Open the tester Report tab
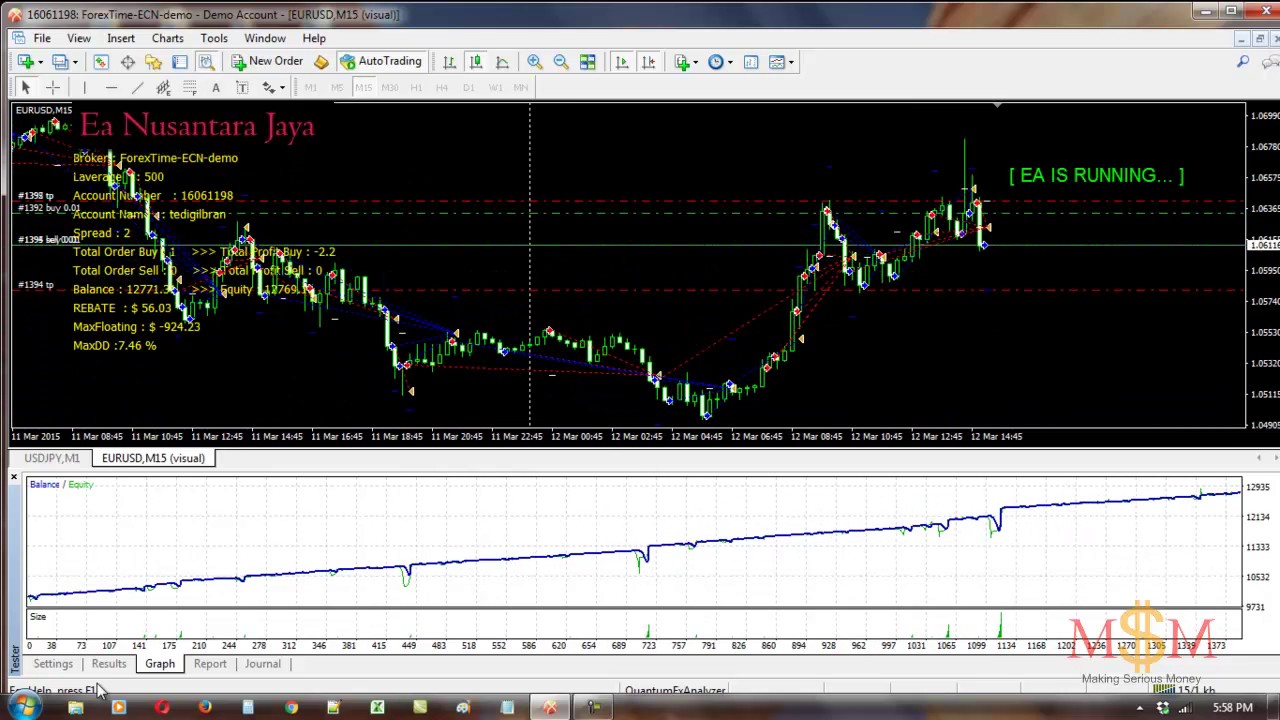1280x720 pixels. [210, 664]
